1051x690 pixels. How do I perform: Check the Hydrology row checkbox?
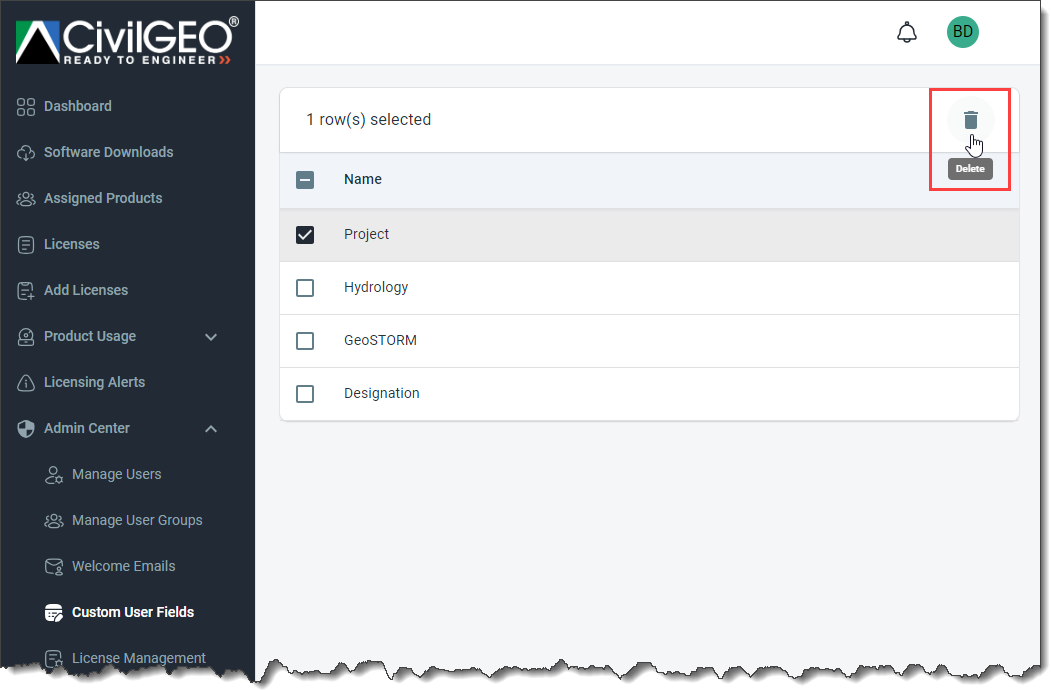(304, 288)
